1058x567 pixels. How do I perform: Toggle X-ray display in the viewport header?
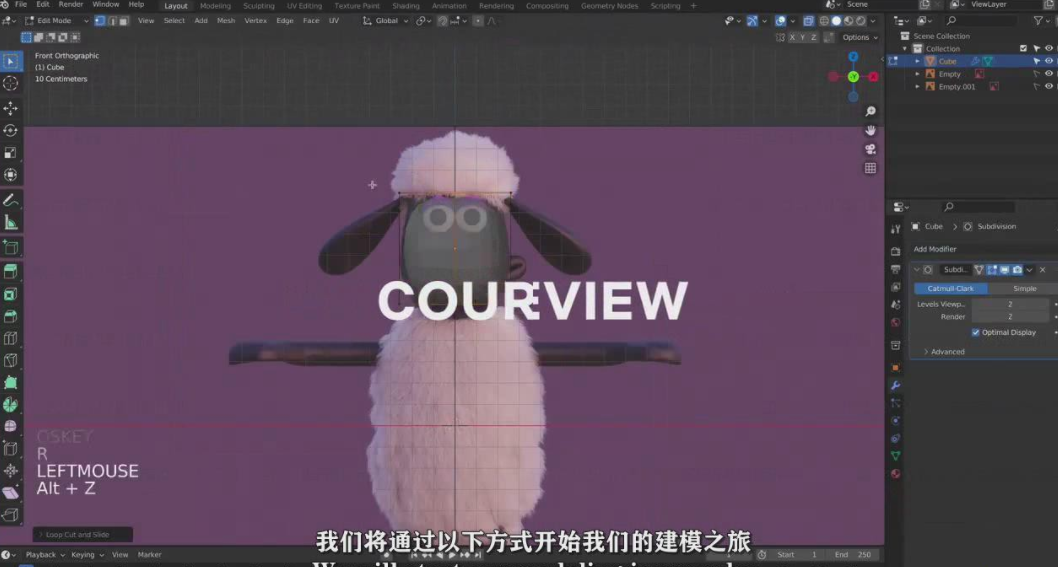(x=808, y=21)
